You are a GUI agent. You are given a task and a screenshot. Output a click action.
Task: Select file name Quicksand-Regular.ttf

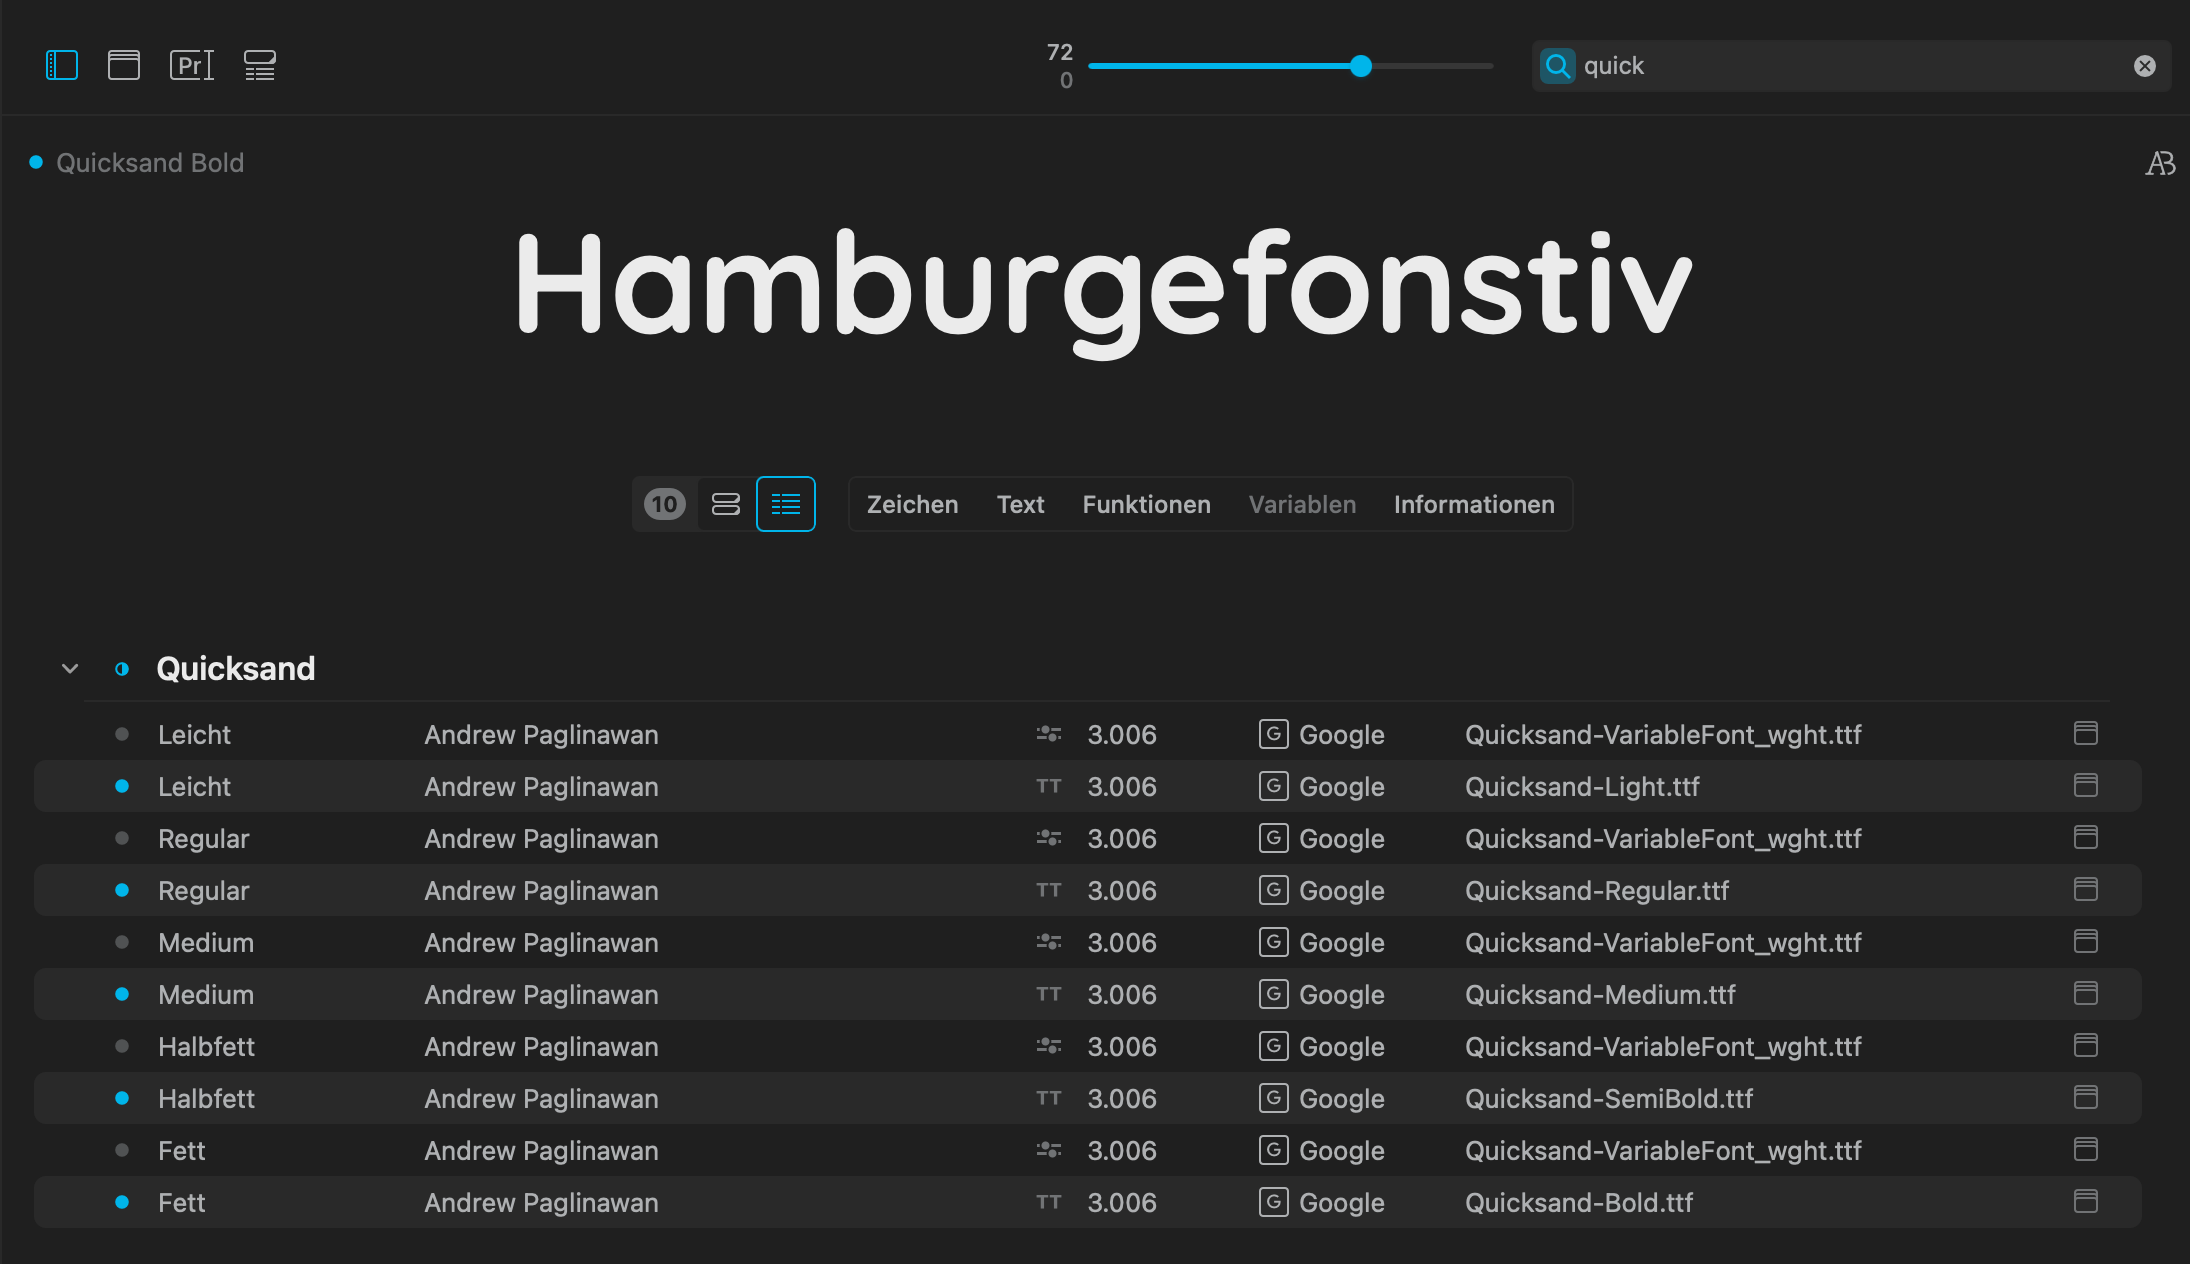pyautogui.click(x=1597, y=890)
